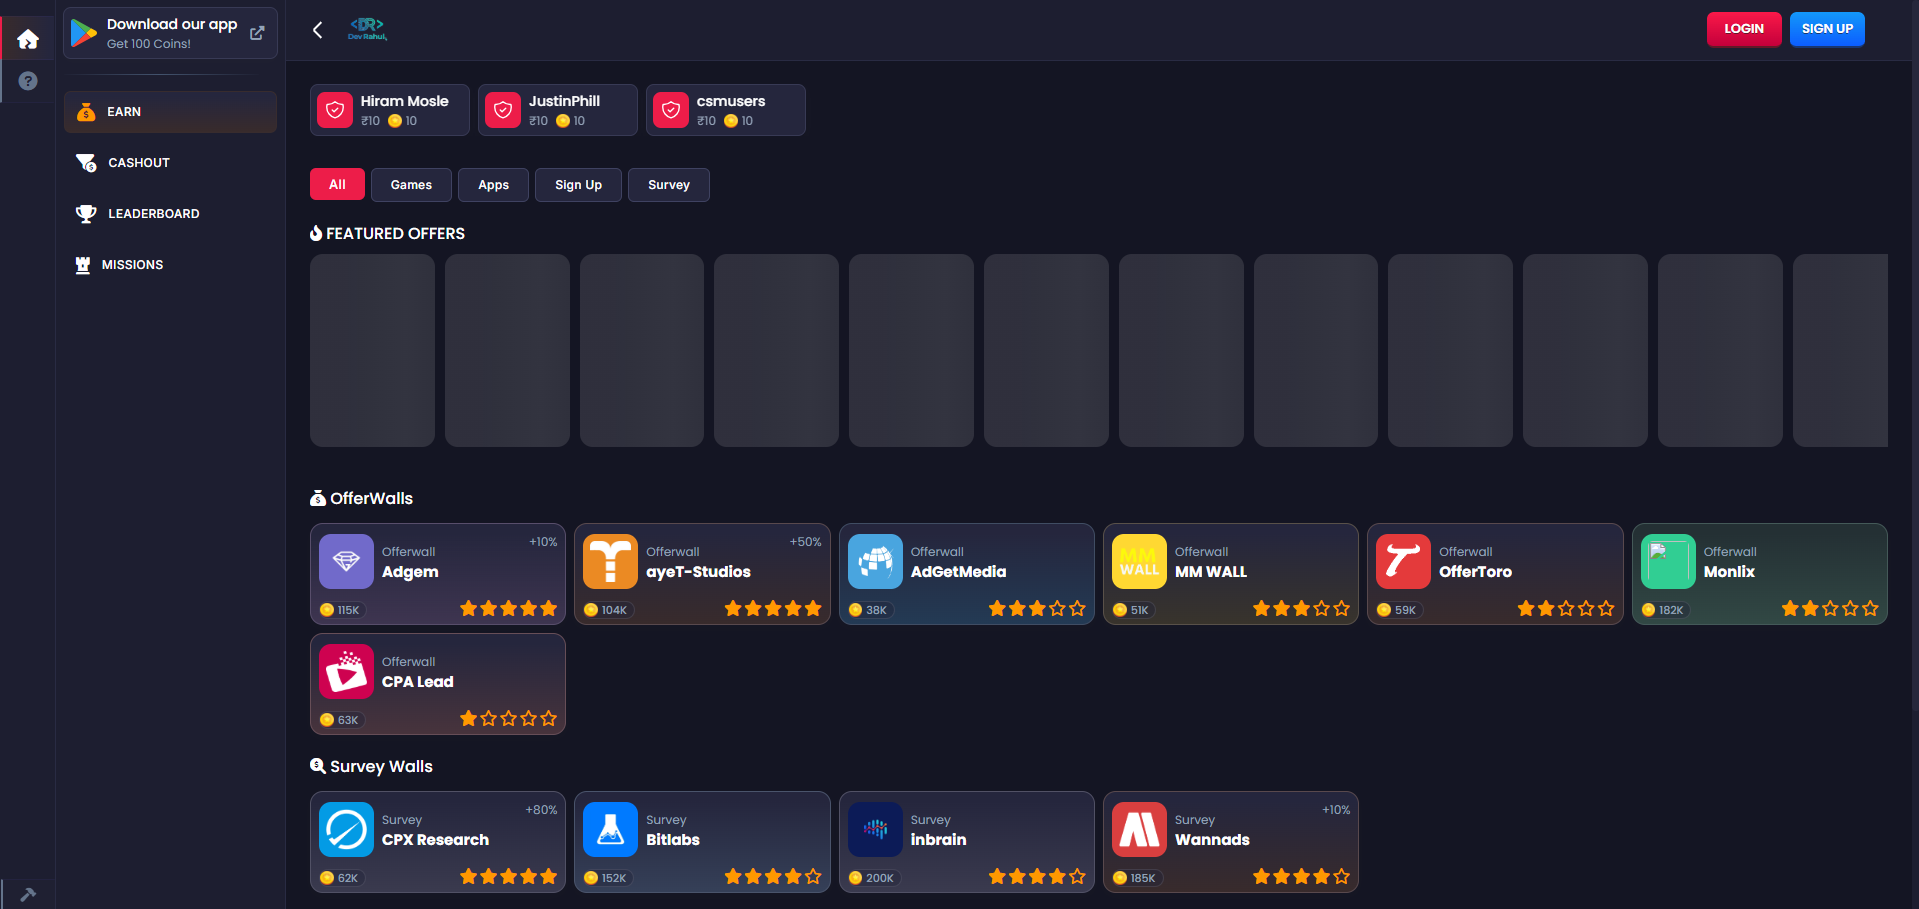Open the Wannads survey logo
Viewport: 1919px width, 909px height.
point(1139,830)
